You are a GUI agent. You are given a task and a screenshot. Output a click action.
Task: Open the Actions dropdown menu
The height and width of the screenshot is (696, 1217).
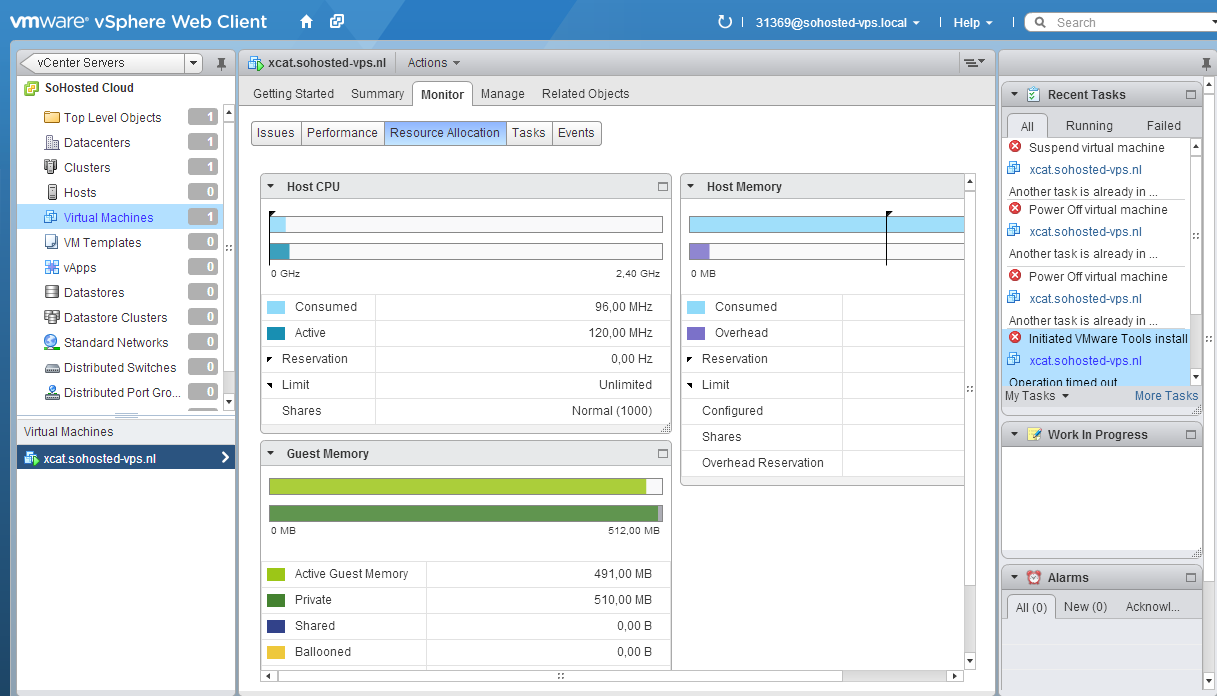coord(434,63)
